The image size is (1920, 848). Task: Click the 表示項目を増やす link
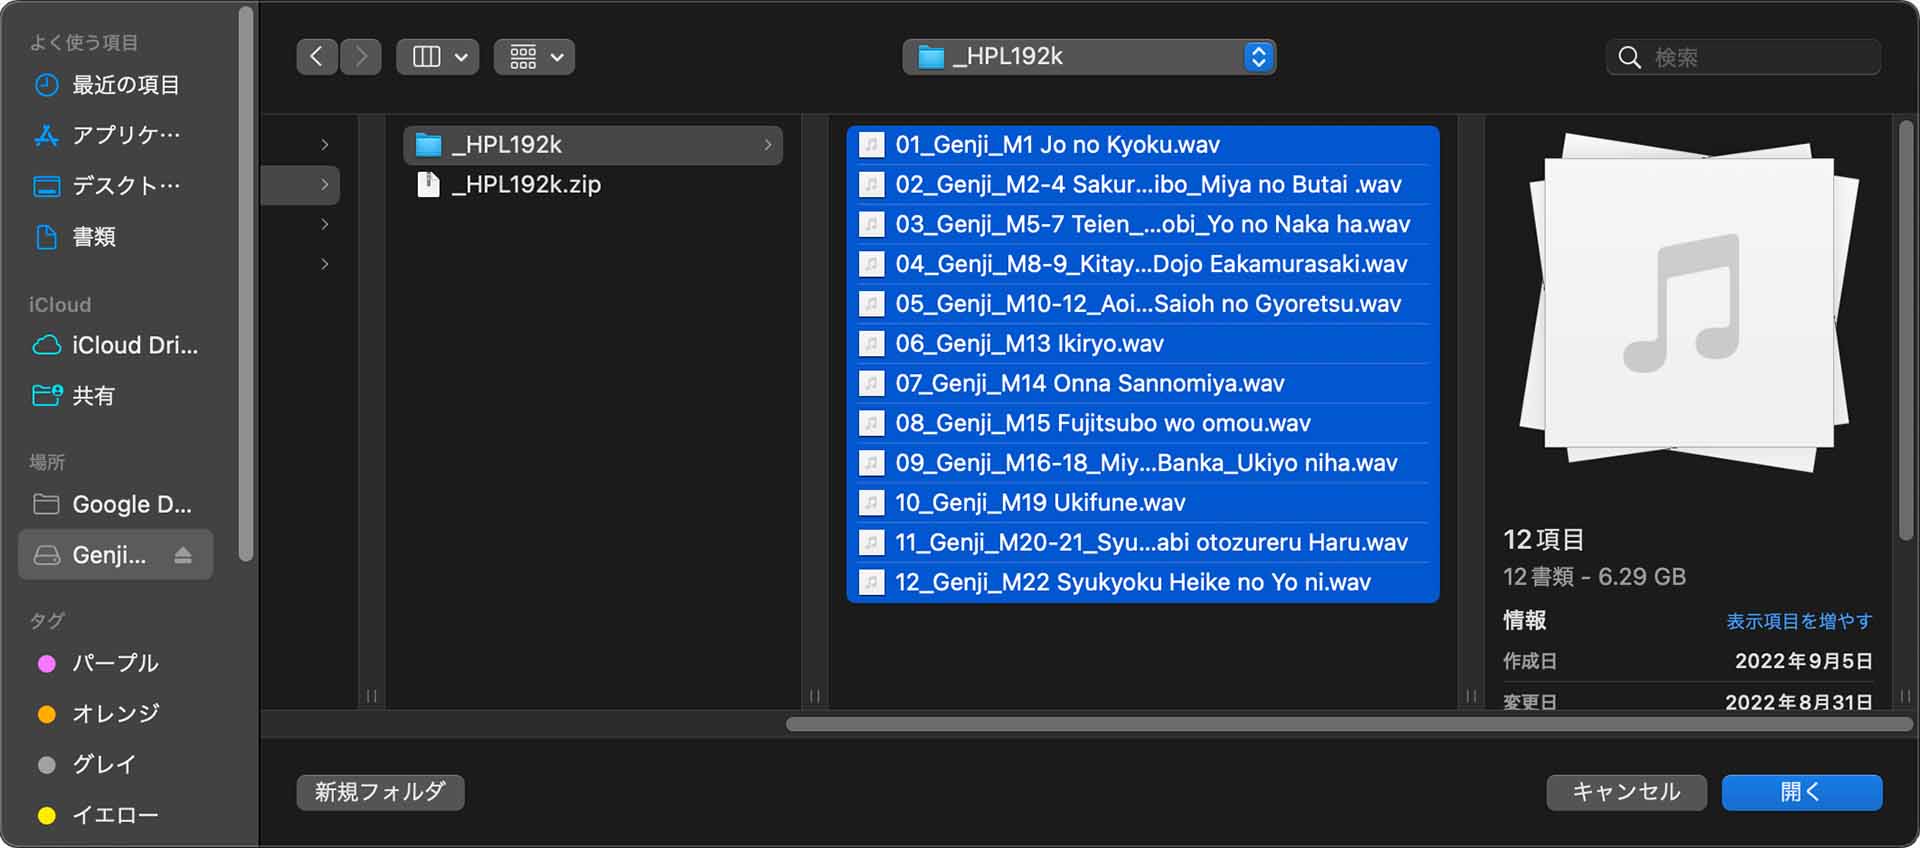click(x=1798, y=621)
